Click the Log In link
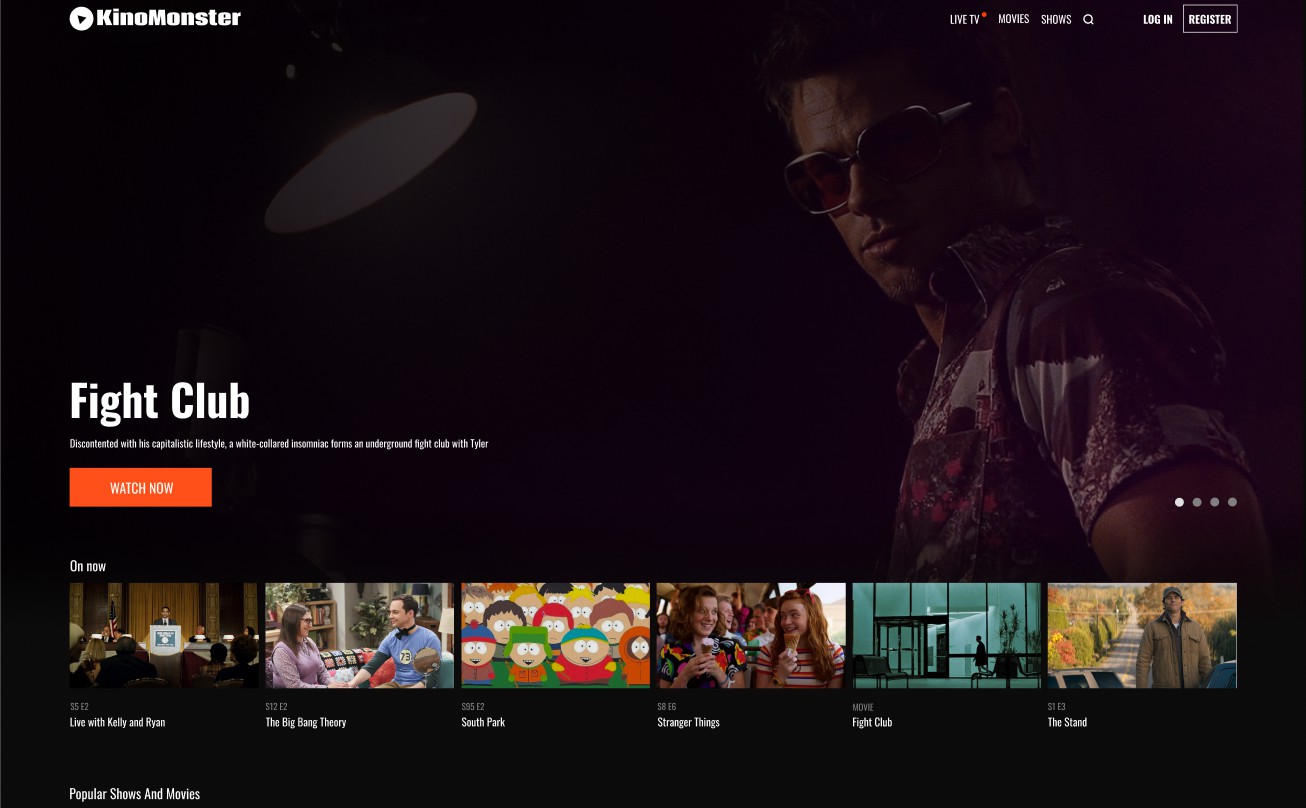1306x808 pixels. point(1158,19)
